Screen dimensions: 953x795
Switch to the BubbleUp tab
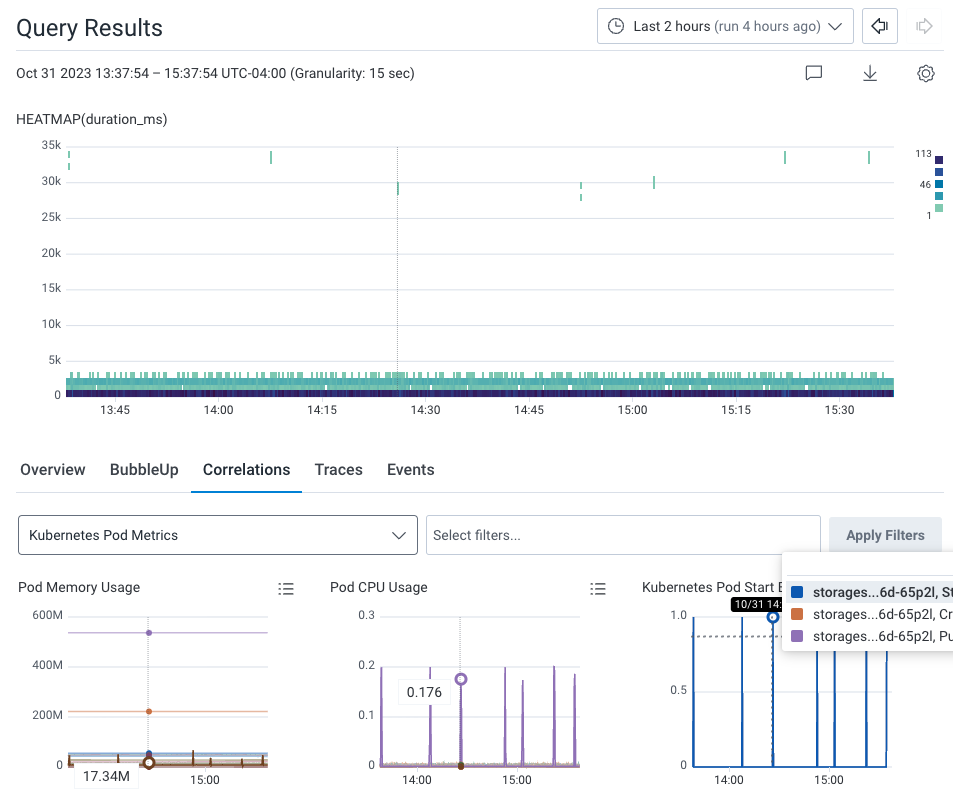pos(144,470)
